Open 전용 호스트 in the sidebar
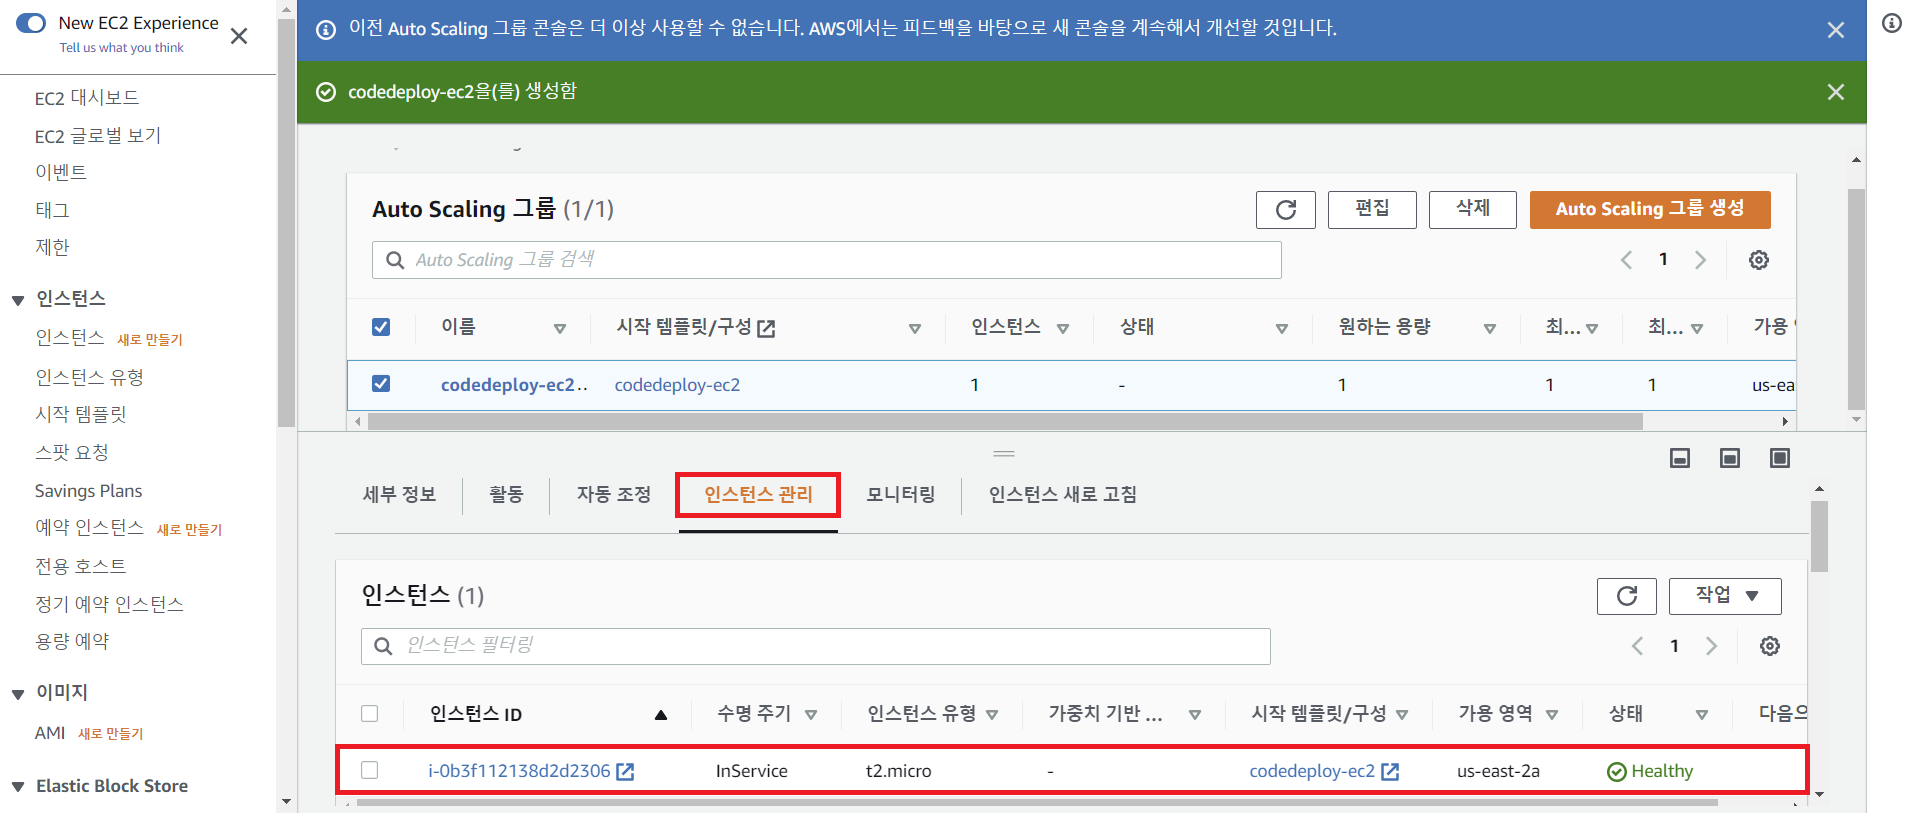 tap(81, 566)
